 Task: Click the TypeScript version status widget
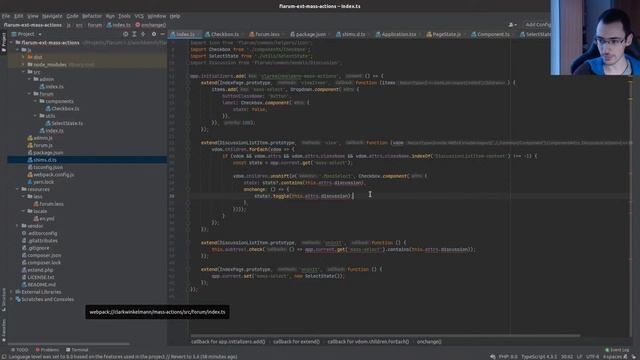pyautogui.click(x=539, y=357)
